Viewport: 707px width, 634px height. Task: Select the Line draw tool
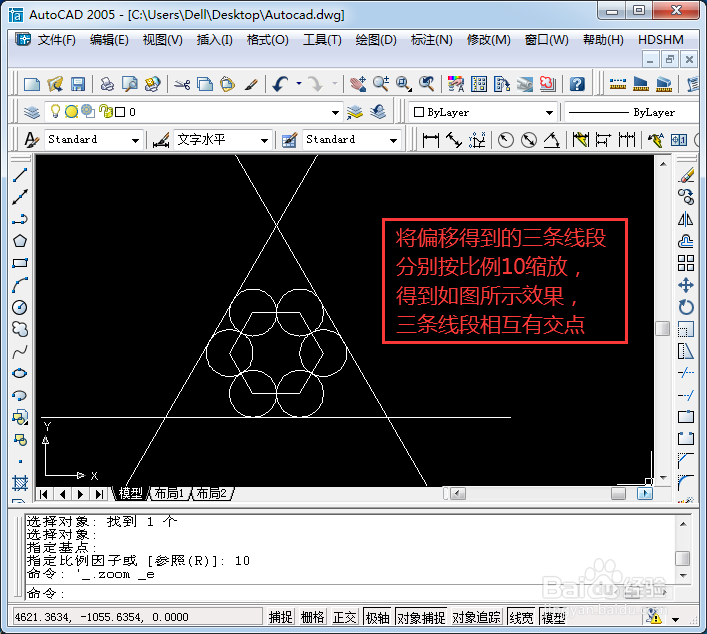point(20,175)
